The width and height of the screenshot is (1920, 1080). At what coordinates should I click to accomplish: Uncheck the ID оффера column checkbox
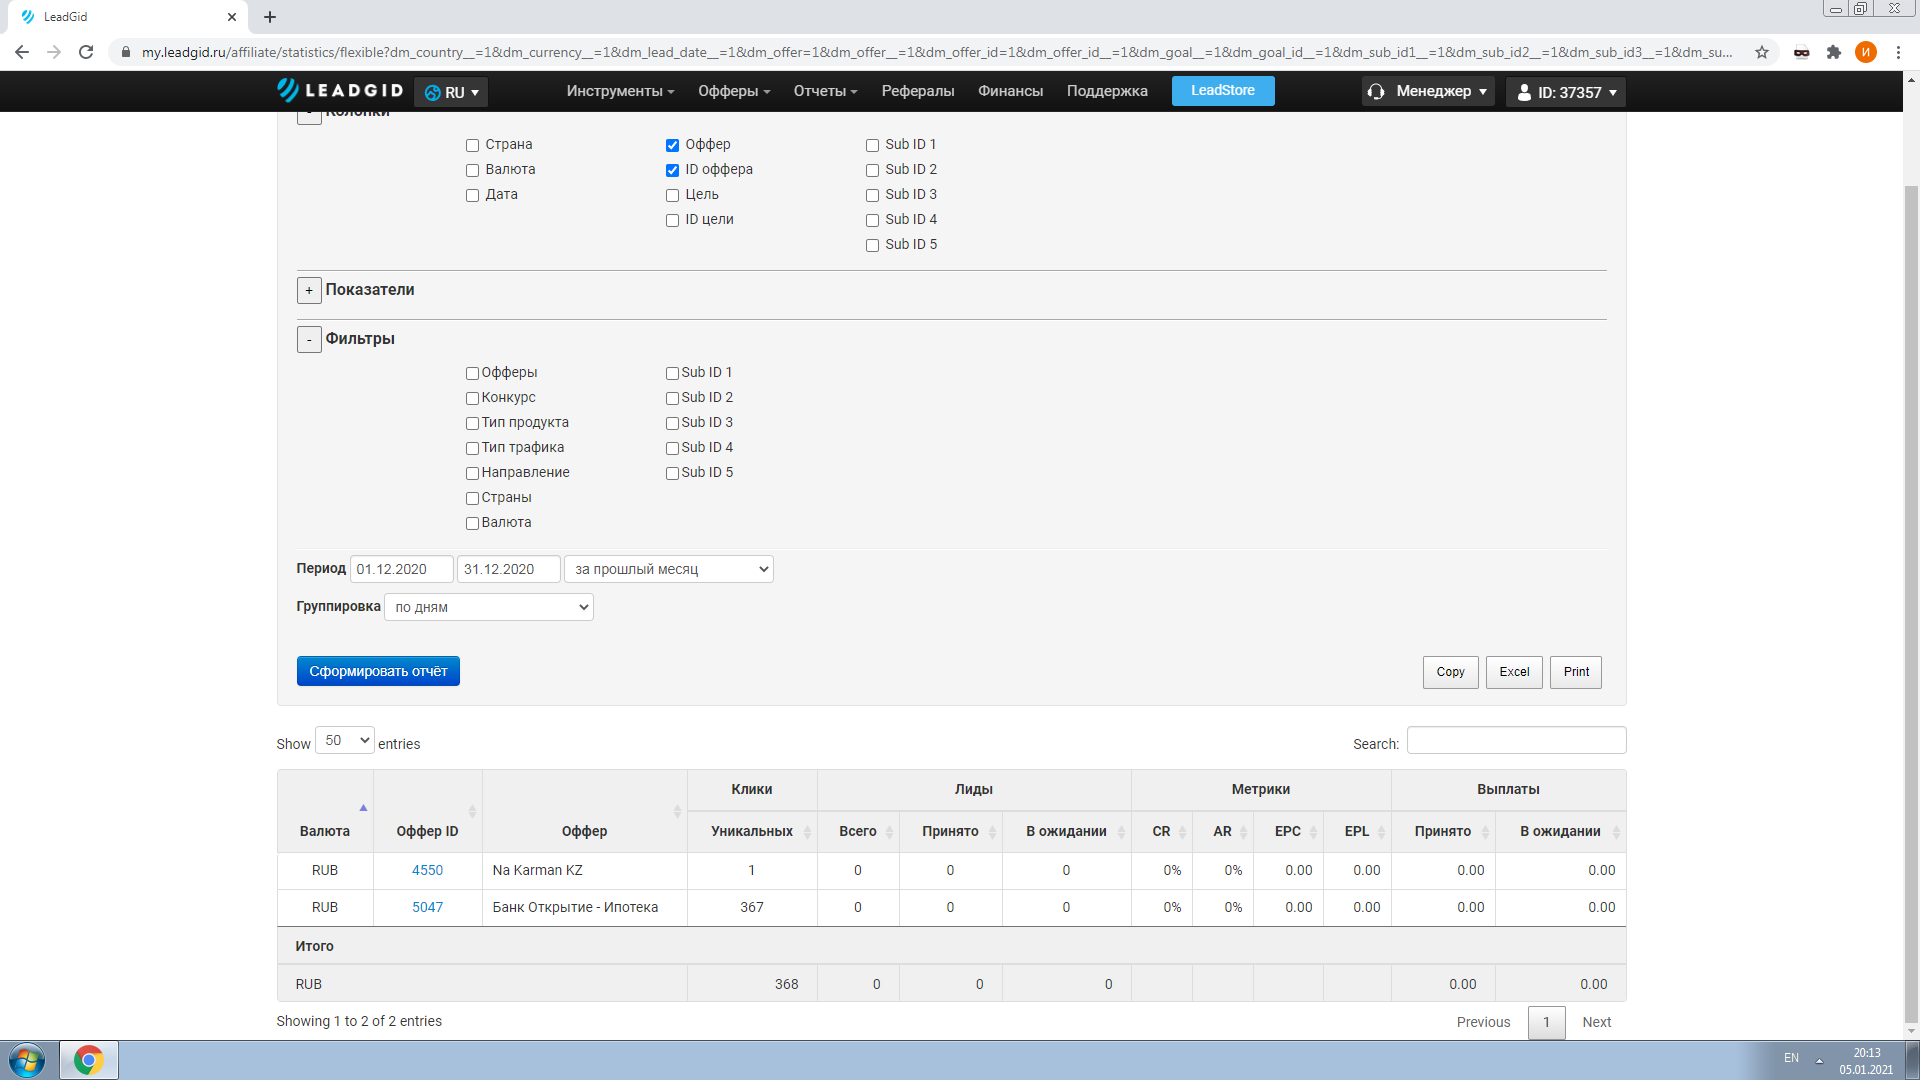point(673,170)
